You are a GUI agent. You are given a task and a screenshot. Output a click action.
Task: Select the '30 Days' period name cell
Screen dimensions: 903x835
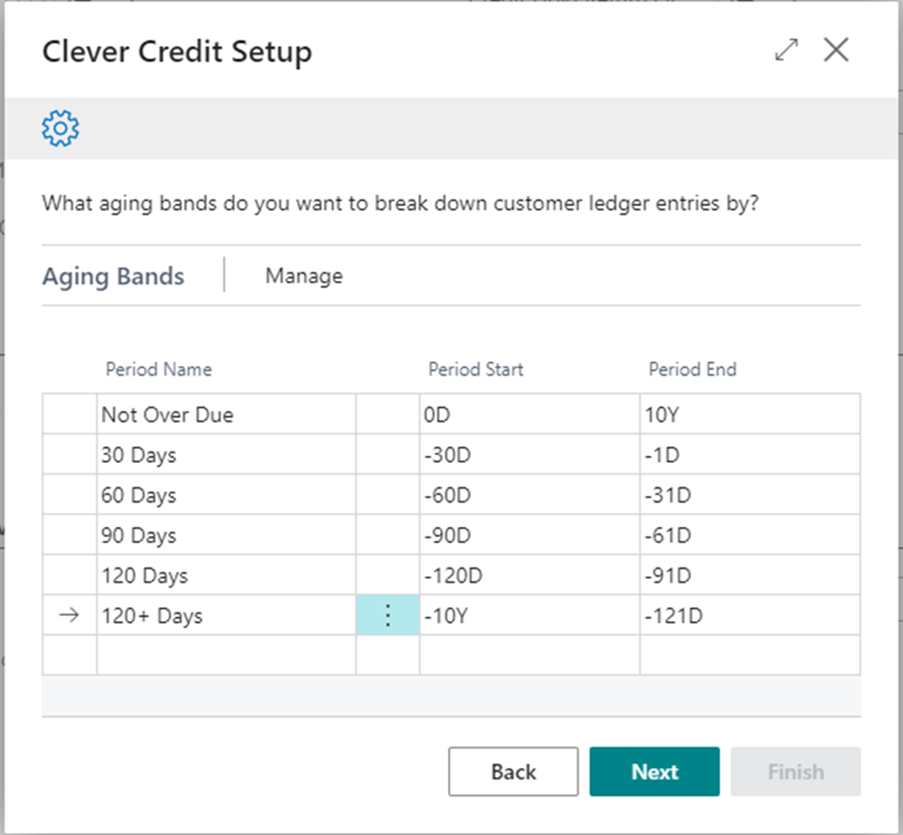tap(226, 454)
